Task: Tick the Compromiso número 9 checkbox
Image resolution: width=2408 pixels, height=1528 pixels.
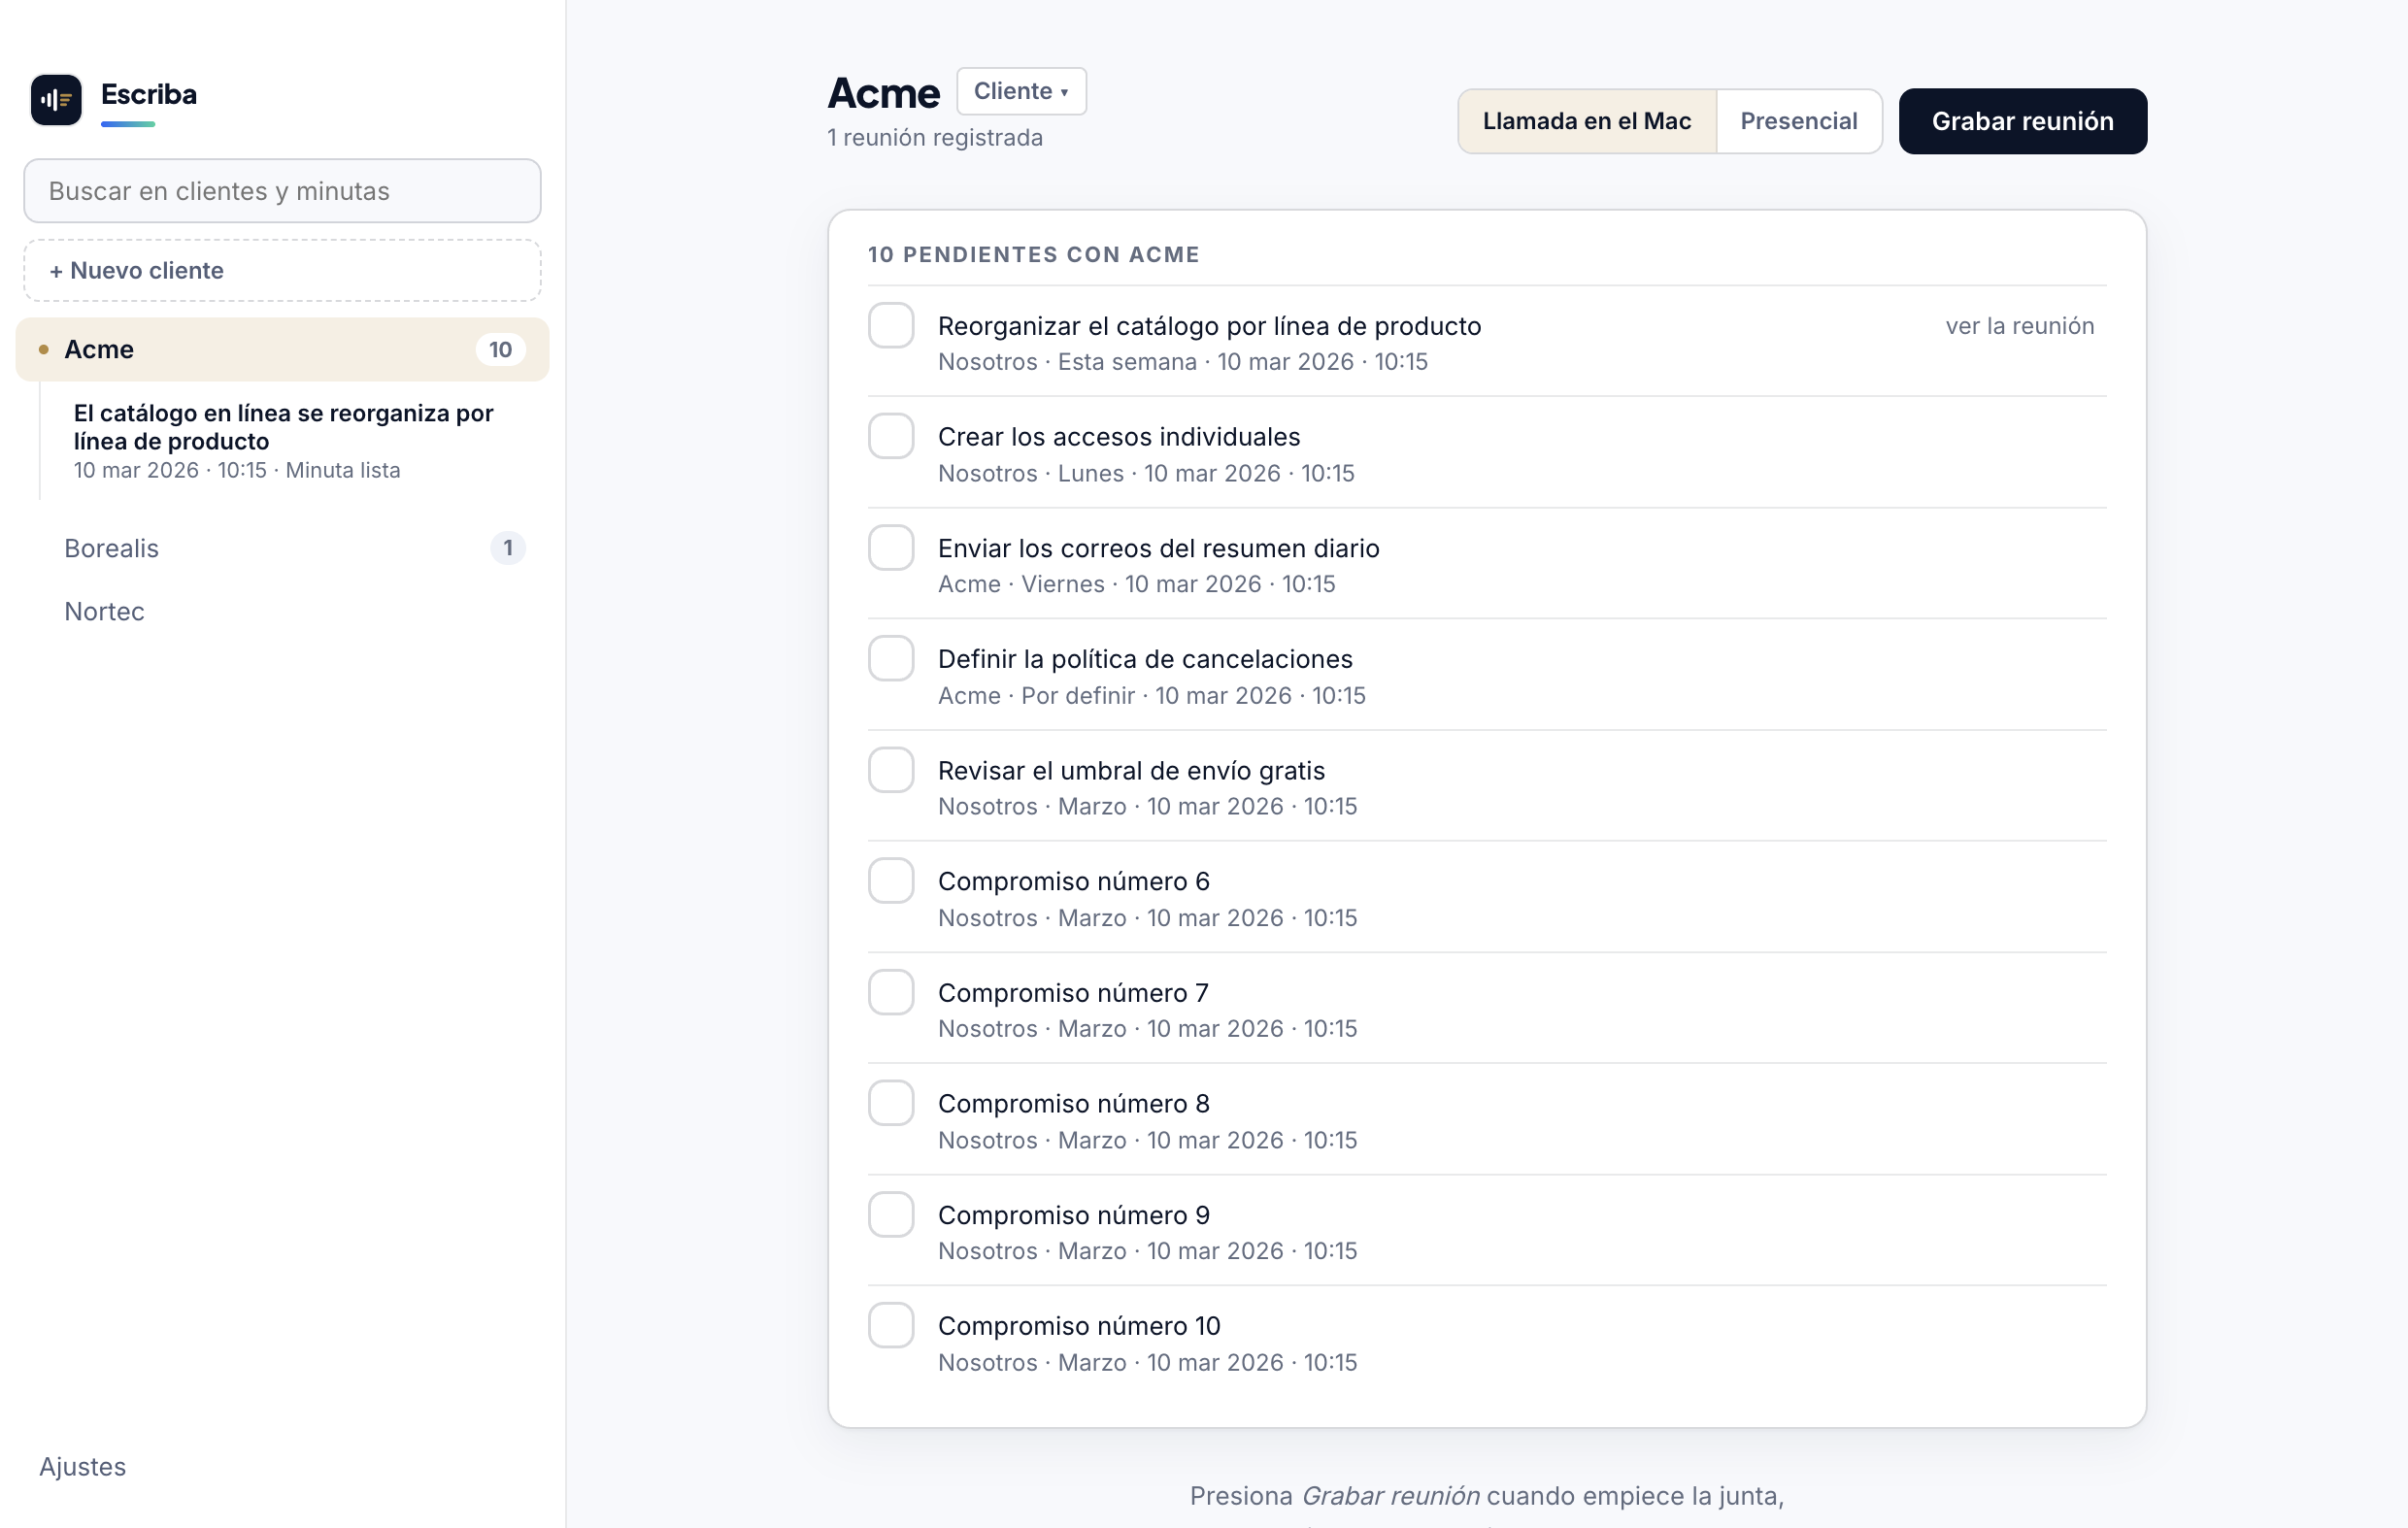Action: click(x=891, y=1215)
